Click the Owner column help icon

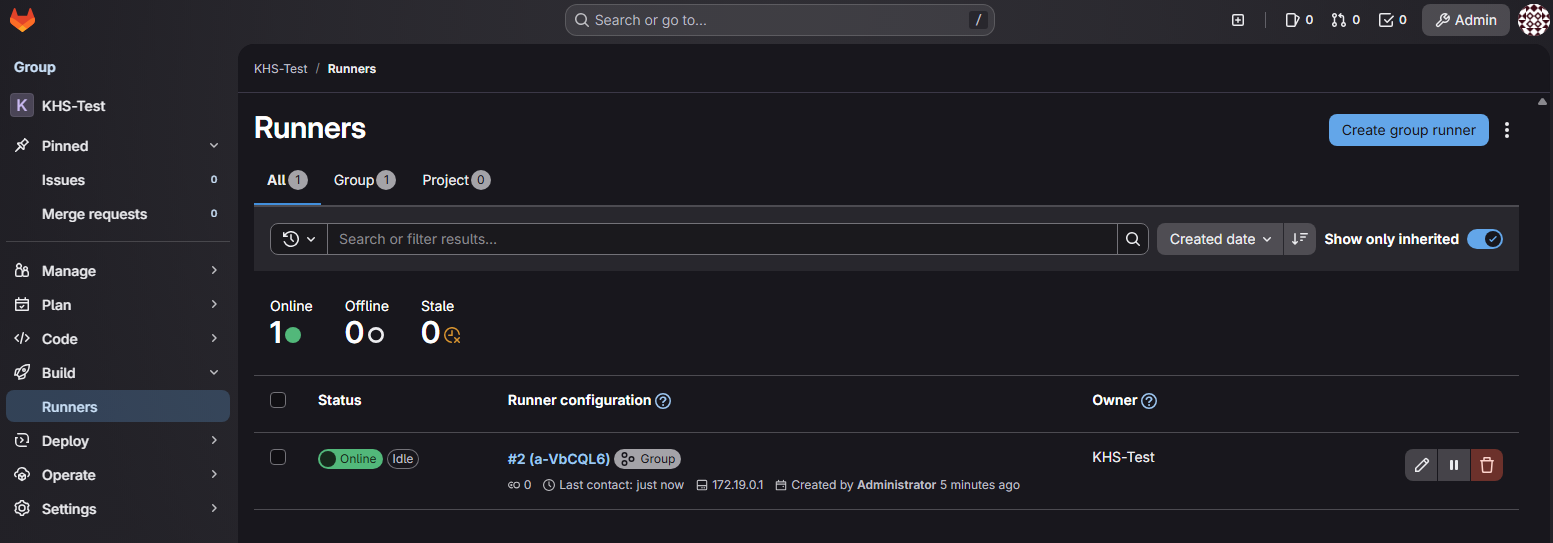click(1149, 401)
